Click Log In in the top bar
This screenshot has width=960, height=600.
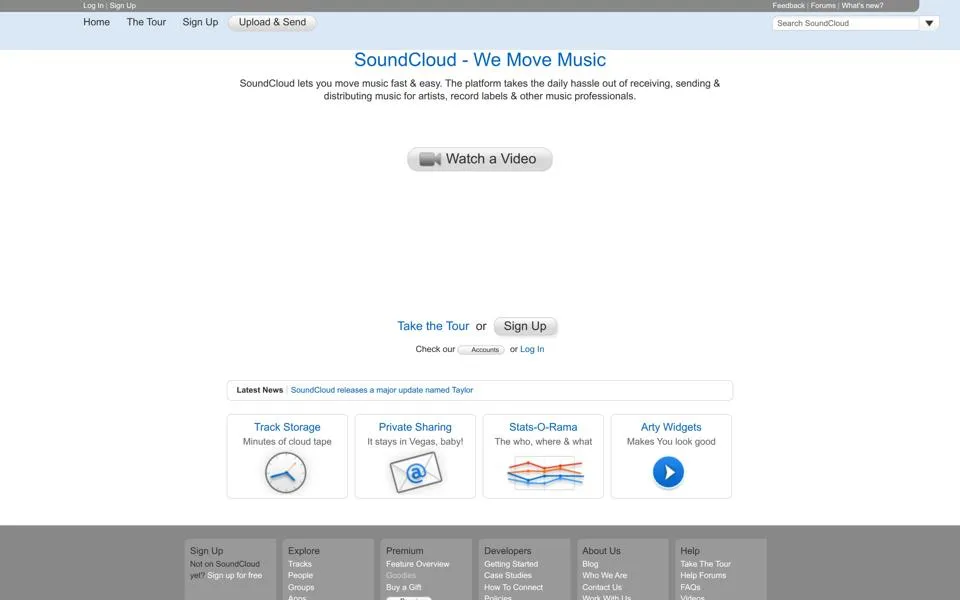point(93,6)
